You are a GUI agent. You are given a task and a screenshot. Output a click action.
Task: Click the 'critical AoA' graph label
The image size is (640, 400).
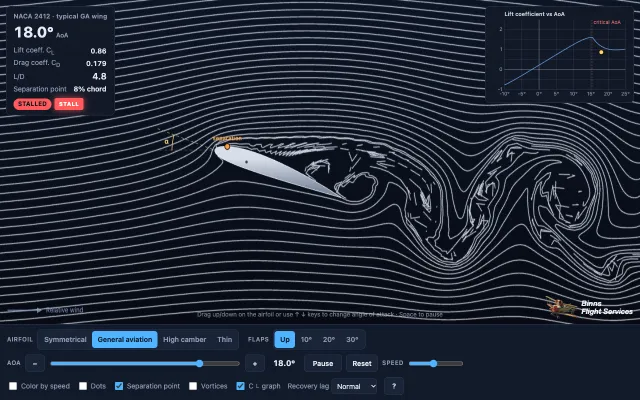[x=607, y=22]
